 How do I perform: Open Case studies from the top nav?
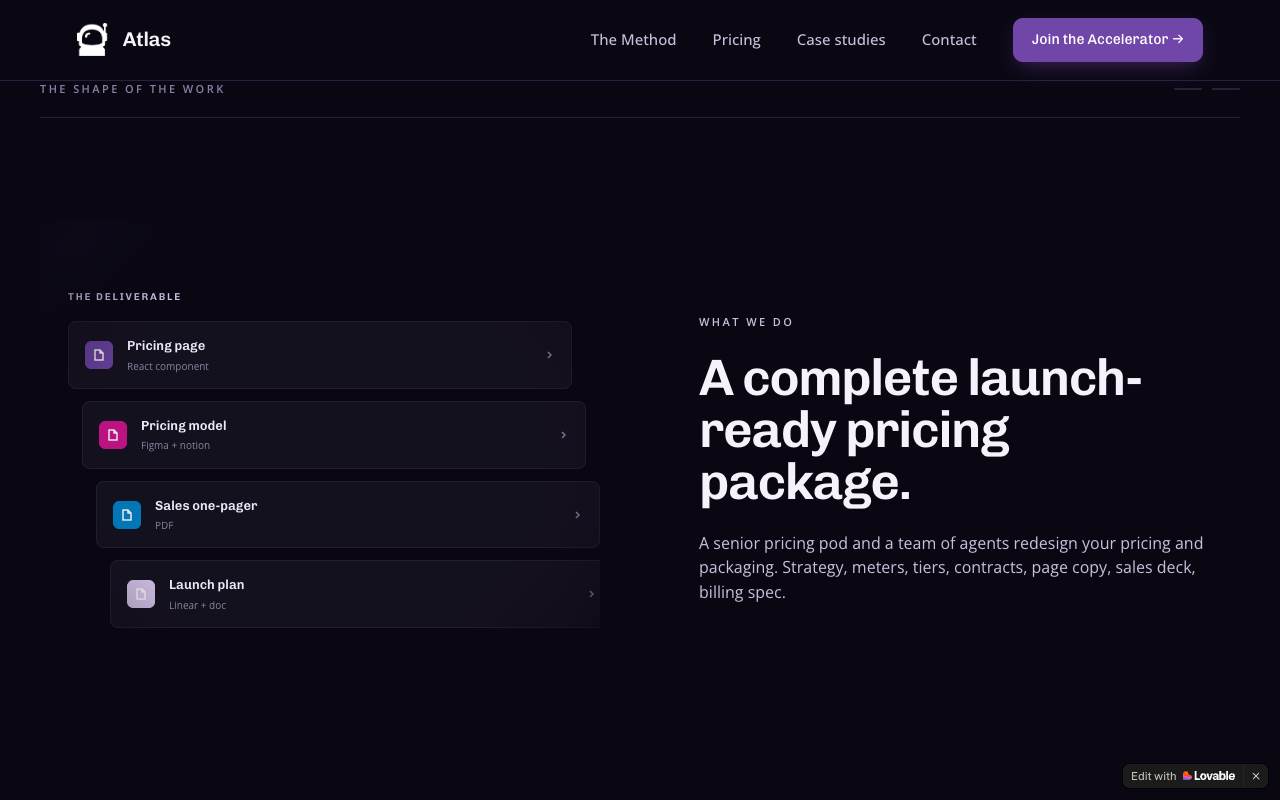pos(841,40)
